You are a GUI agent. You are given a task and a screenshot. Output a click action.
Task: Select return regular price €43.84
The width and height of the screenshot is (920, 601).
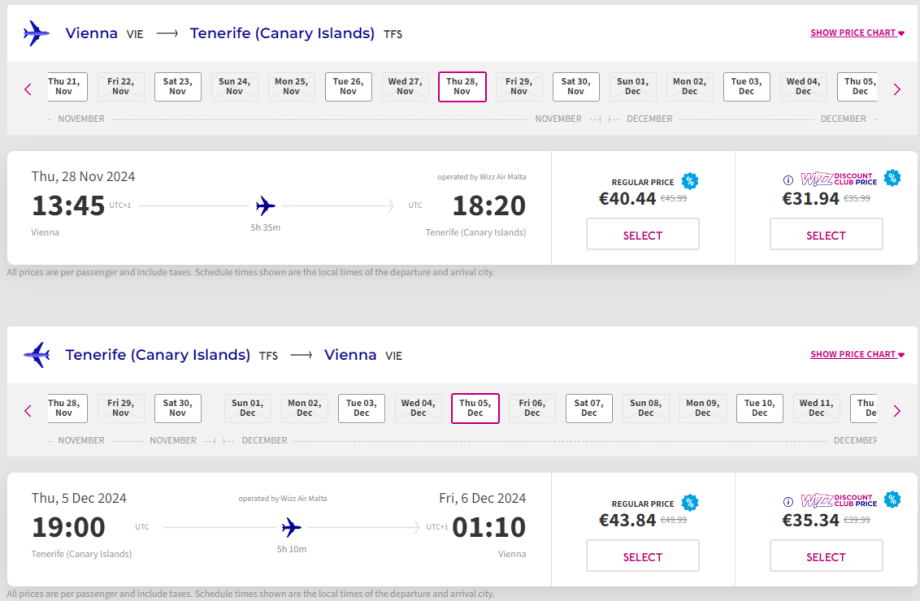642,557
